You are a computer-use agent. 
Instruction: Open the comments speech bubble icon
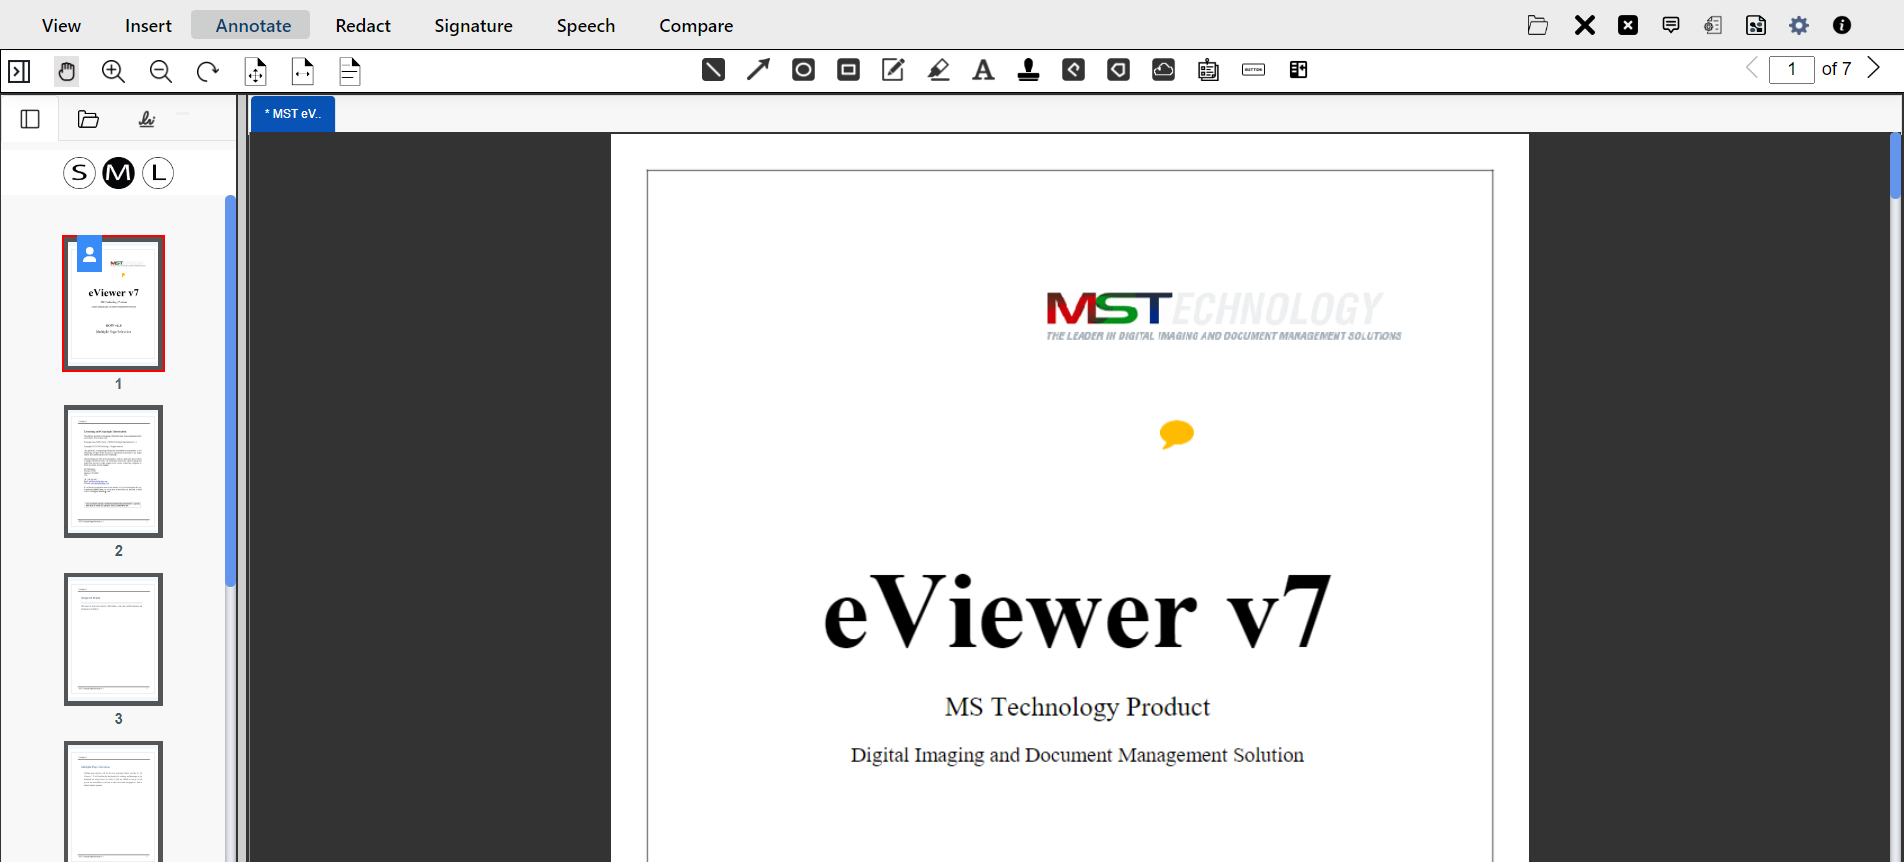(1671, 25)
